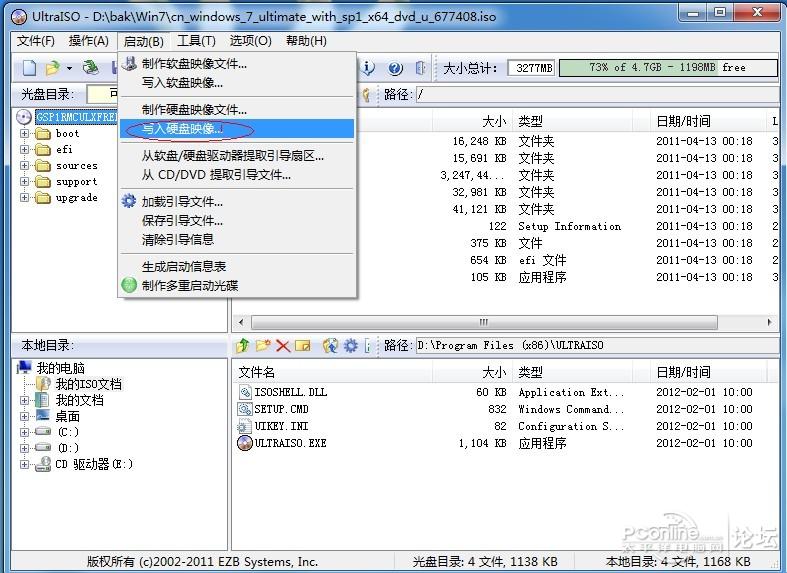
Task: Choose 清除引导信息 menu entry
Action: pyautogui.click(x=237, y=239)
